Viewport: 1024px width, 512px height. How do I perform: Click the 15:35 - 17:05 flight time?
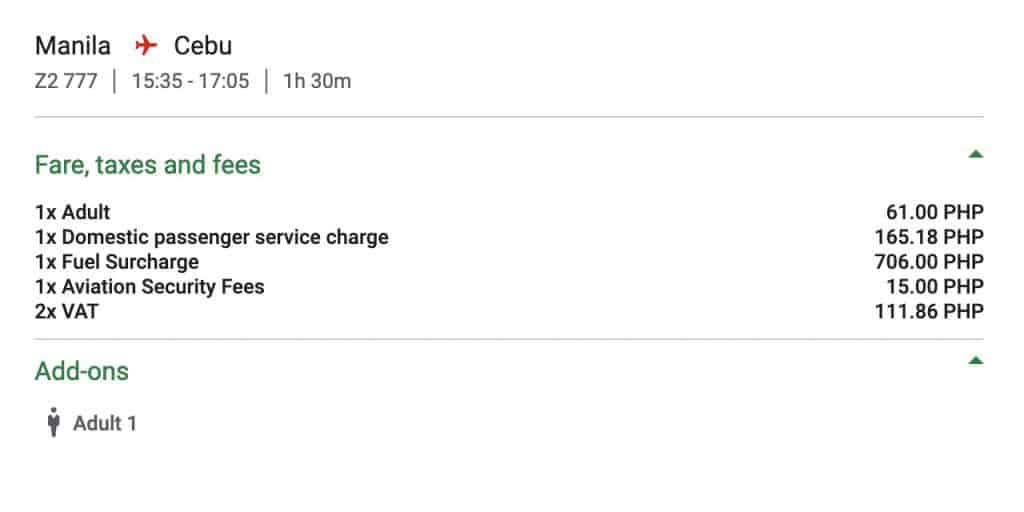pyautogui.click(x=191, y=82)
